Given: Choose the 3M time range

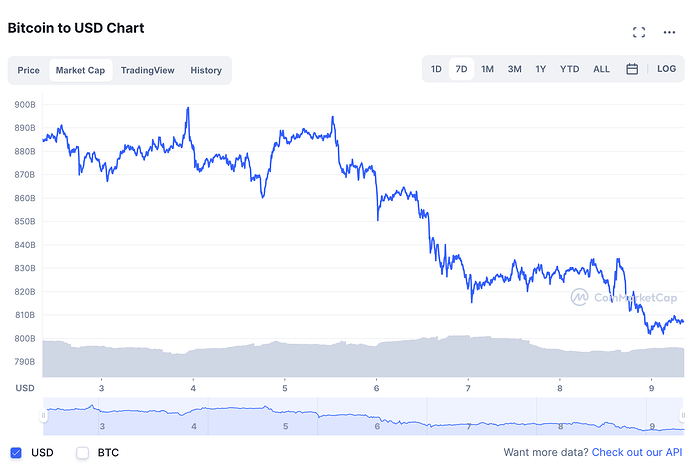Looking at the screenshot, I should coord(514,70).
